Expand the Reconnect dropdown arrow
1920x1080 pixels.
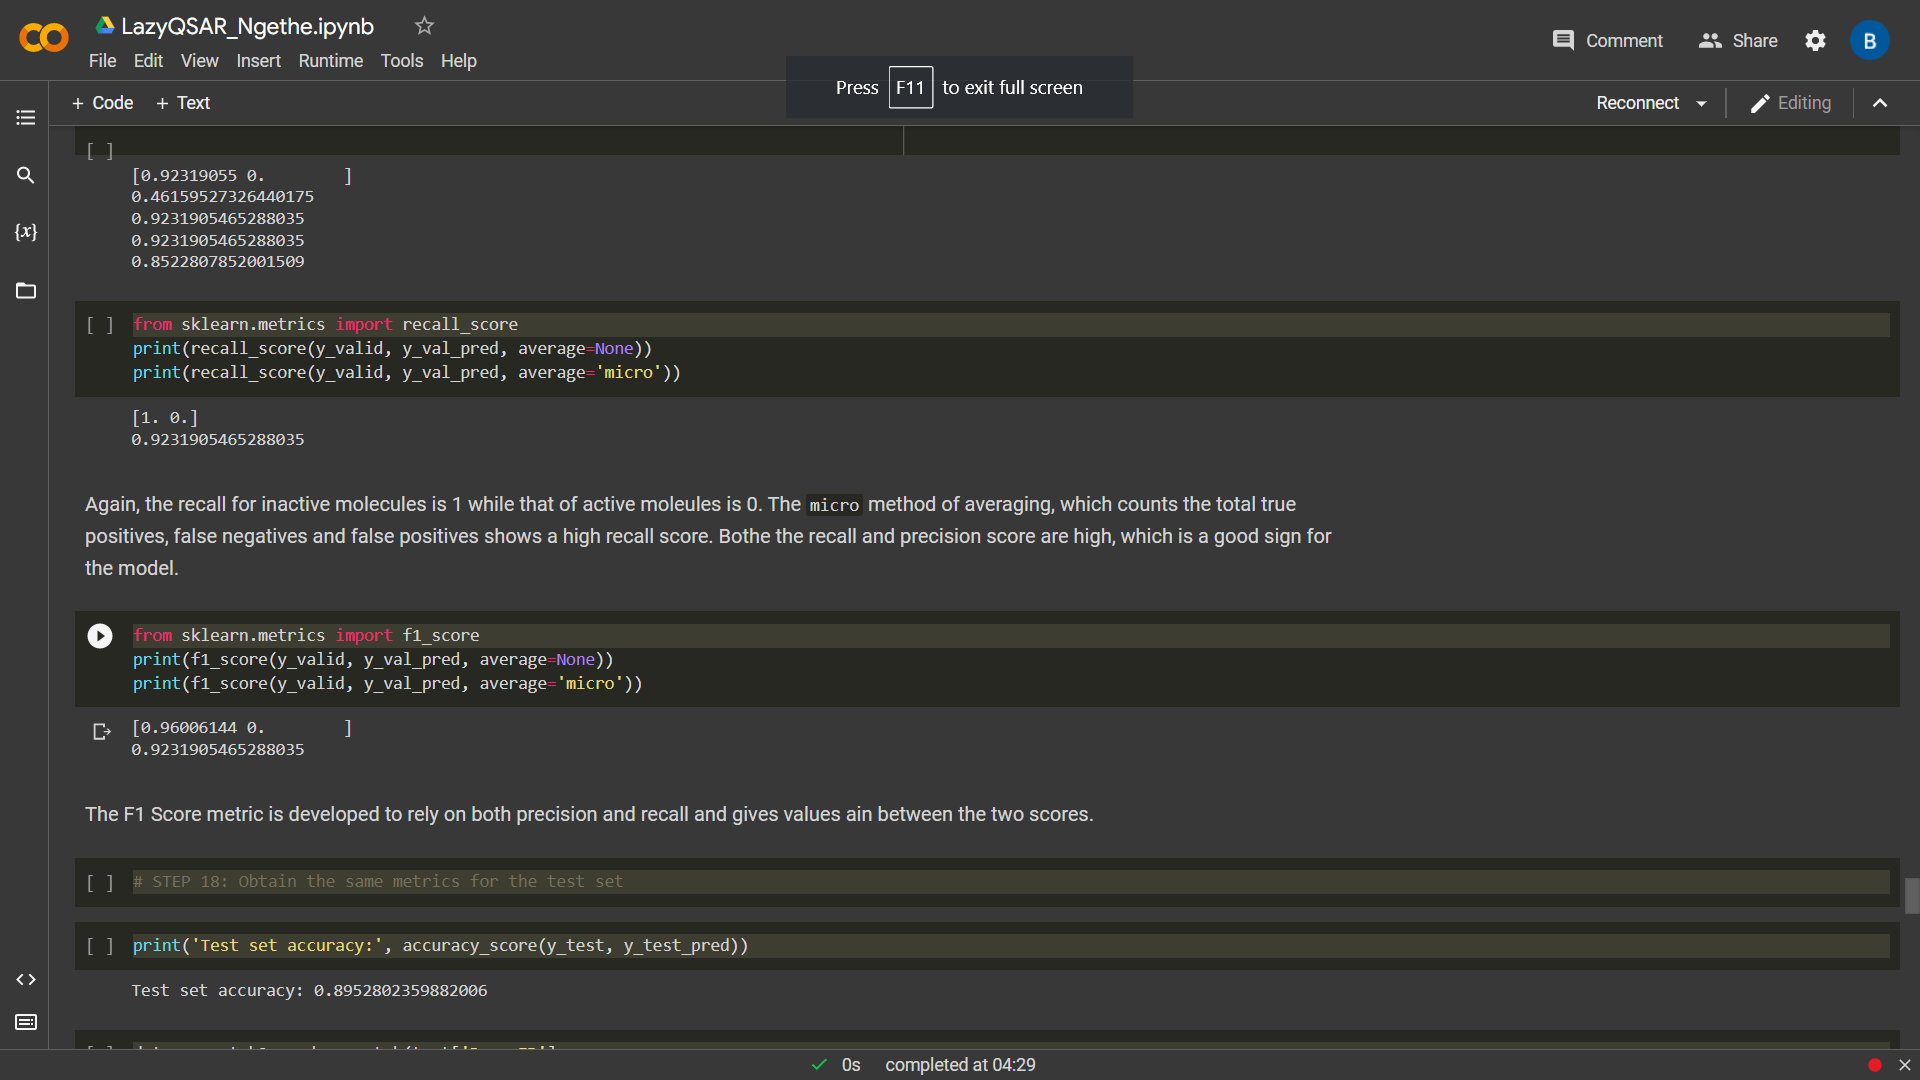click(x=1702, y=104)
